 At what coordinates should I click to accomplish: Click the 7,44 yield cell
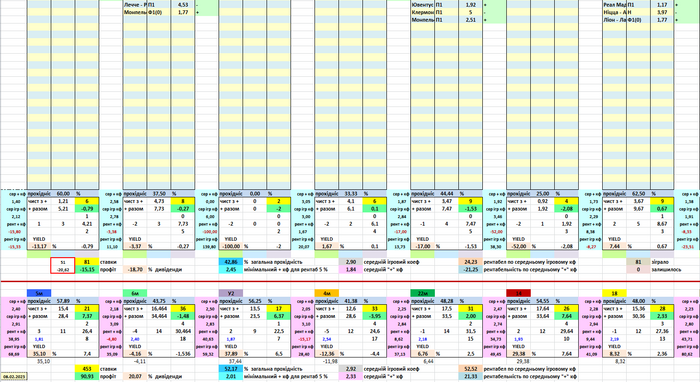614,246
